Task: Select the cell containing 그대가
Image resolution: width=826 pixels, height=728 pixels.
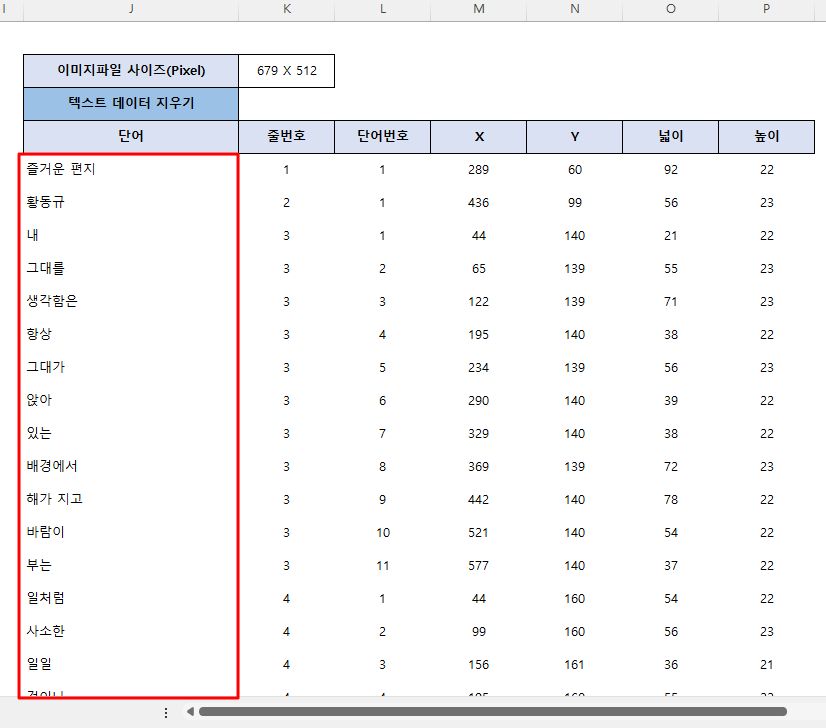Action: (x=131, y=368)
